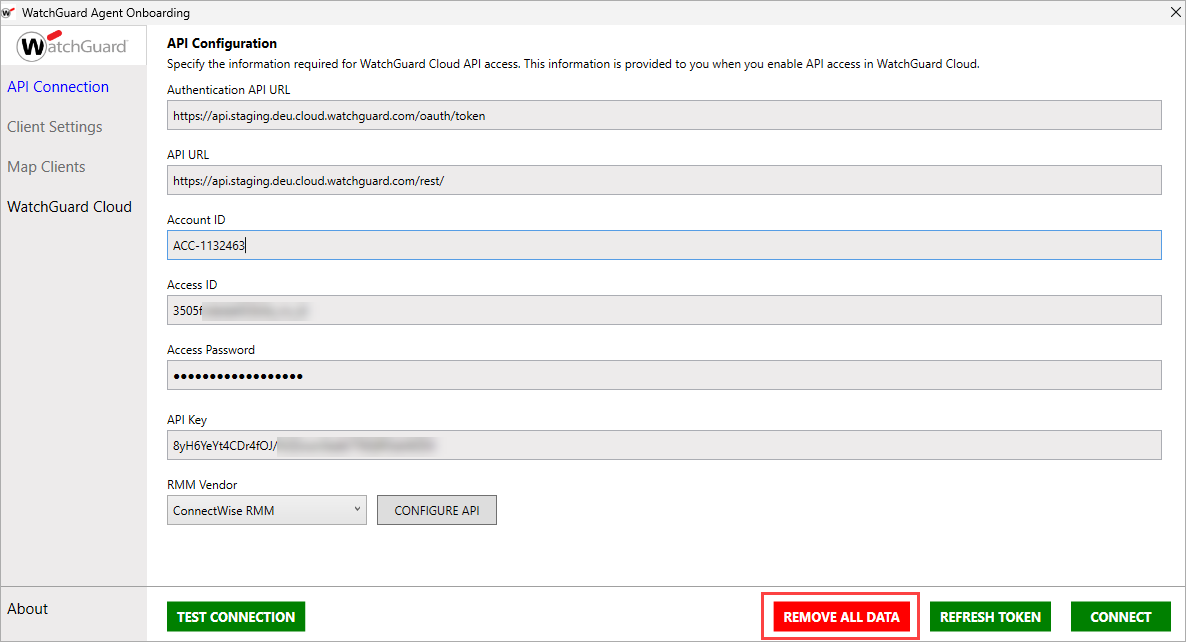
Task: Click the API URL text box
Action: pyautogui.click(x=663, y=179)
